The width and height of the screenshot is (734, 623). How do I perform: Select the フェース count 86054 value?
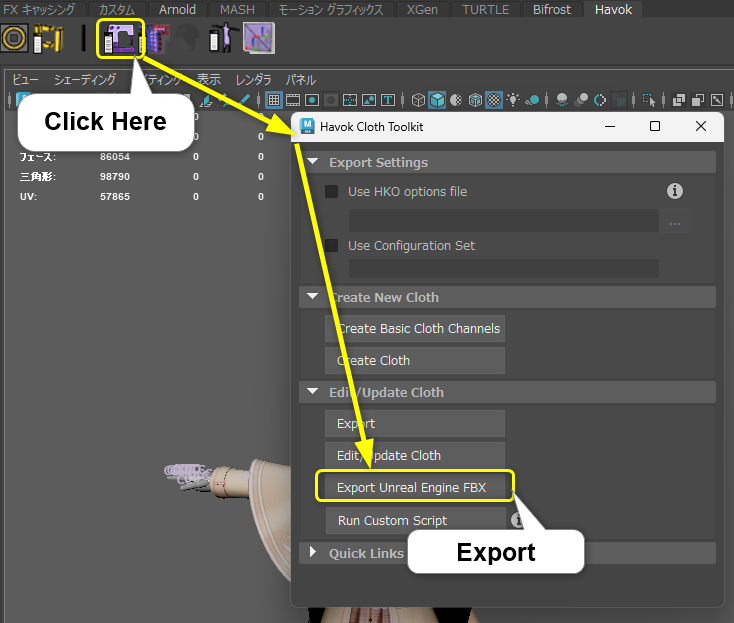pyautogui.click(x=115, y=157)
